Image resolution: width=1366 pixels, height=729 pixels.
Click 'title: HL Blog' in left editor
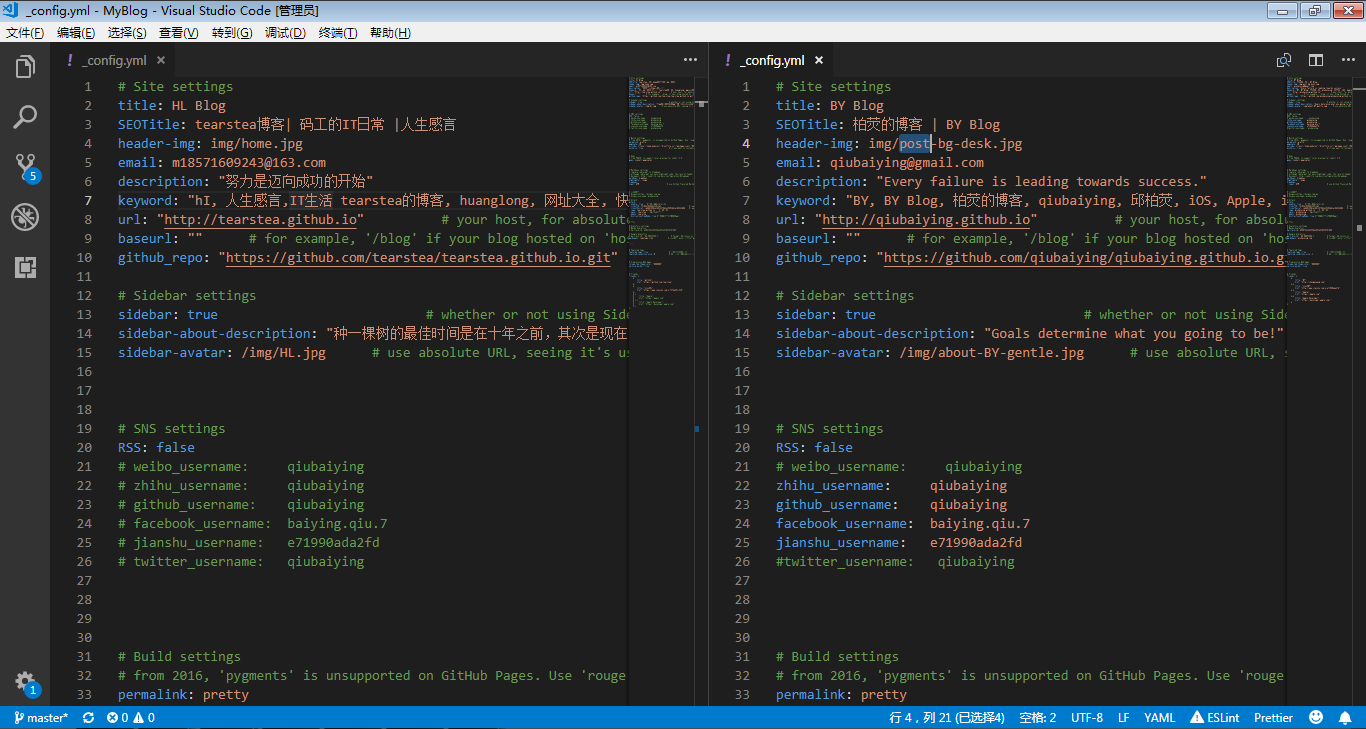point(172,106)
